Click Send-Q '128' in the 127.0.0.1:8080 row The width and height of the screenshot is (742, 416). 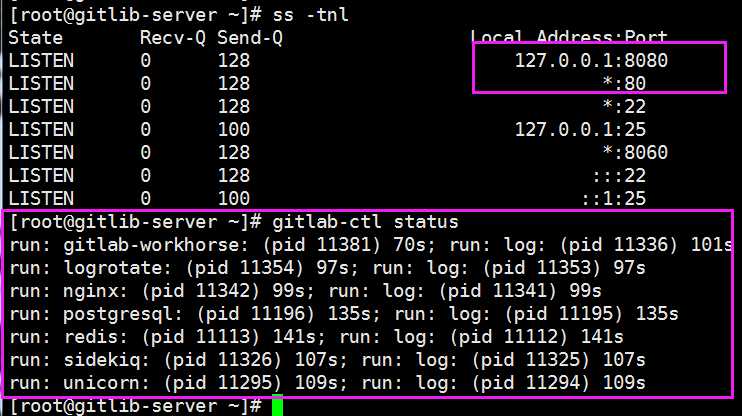tap(234, 61)
